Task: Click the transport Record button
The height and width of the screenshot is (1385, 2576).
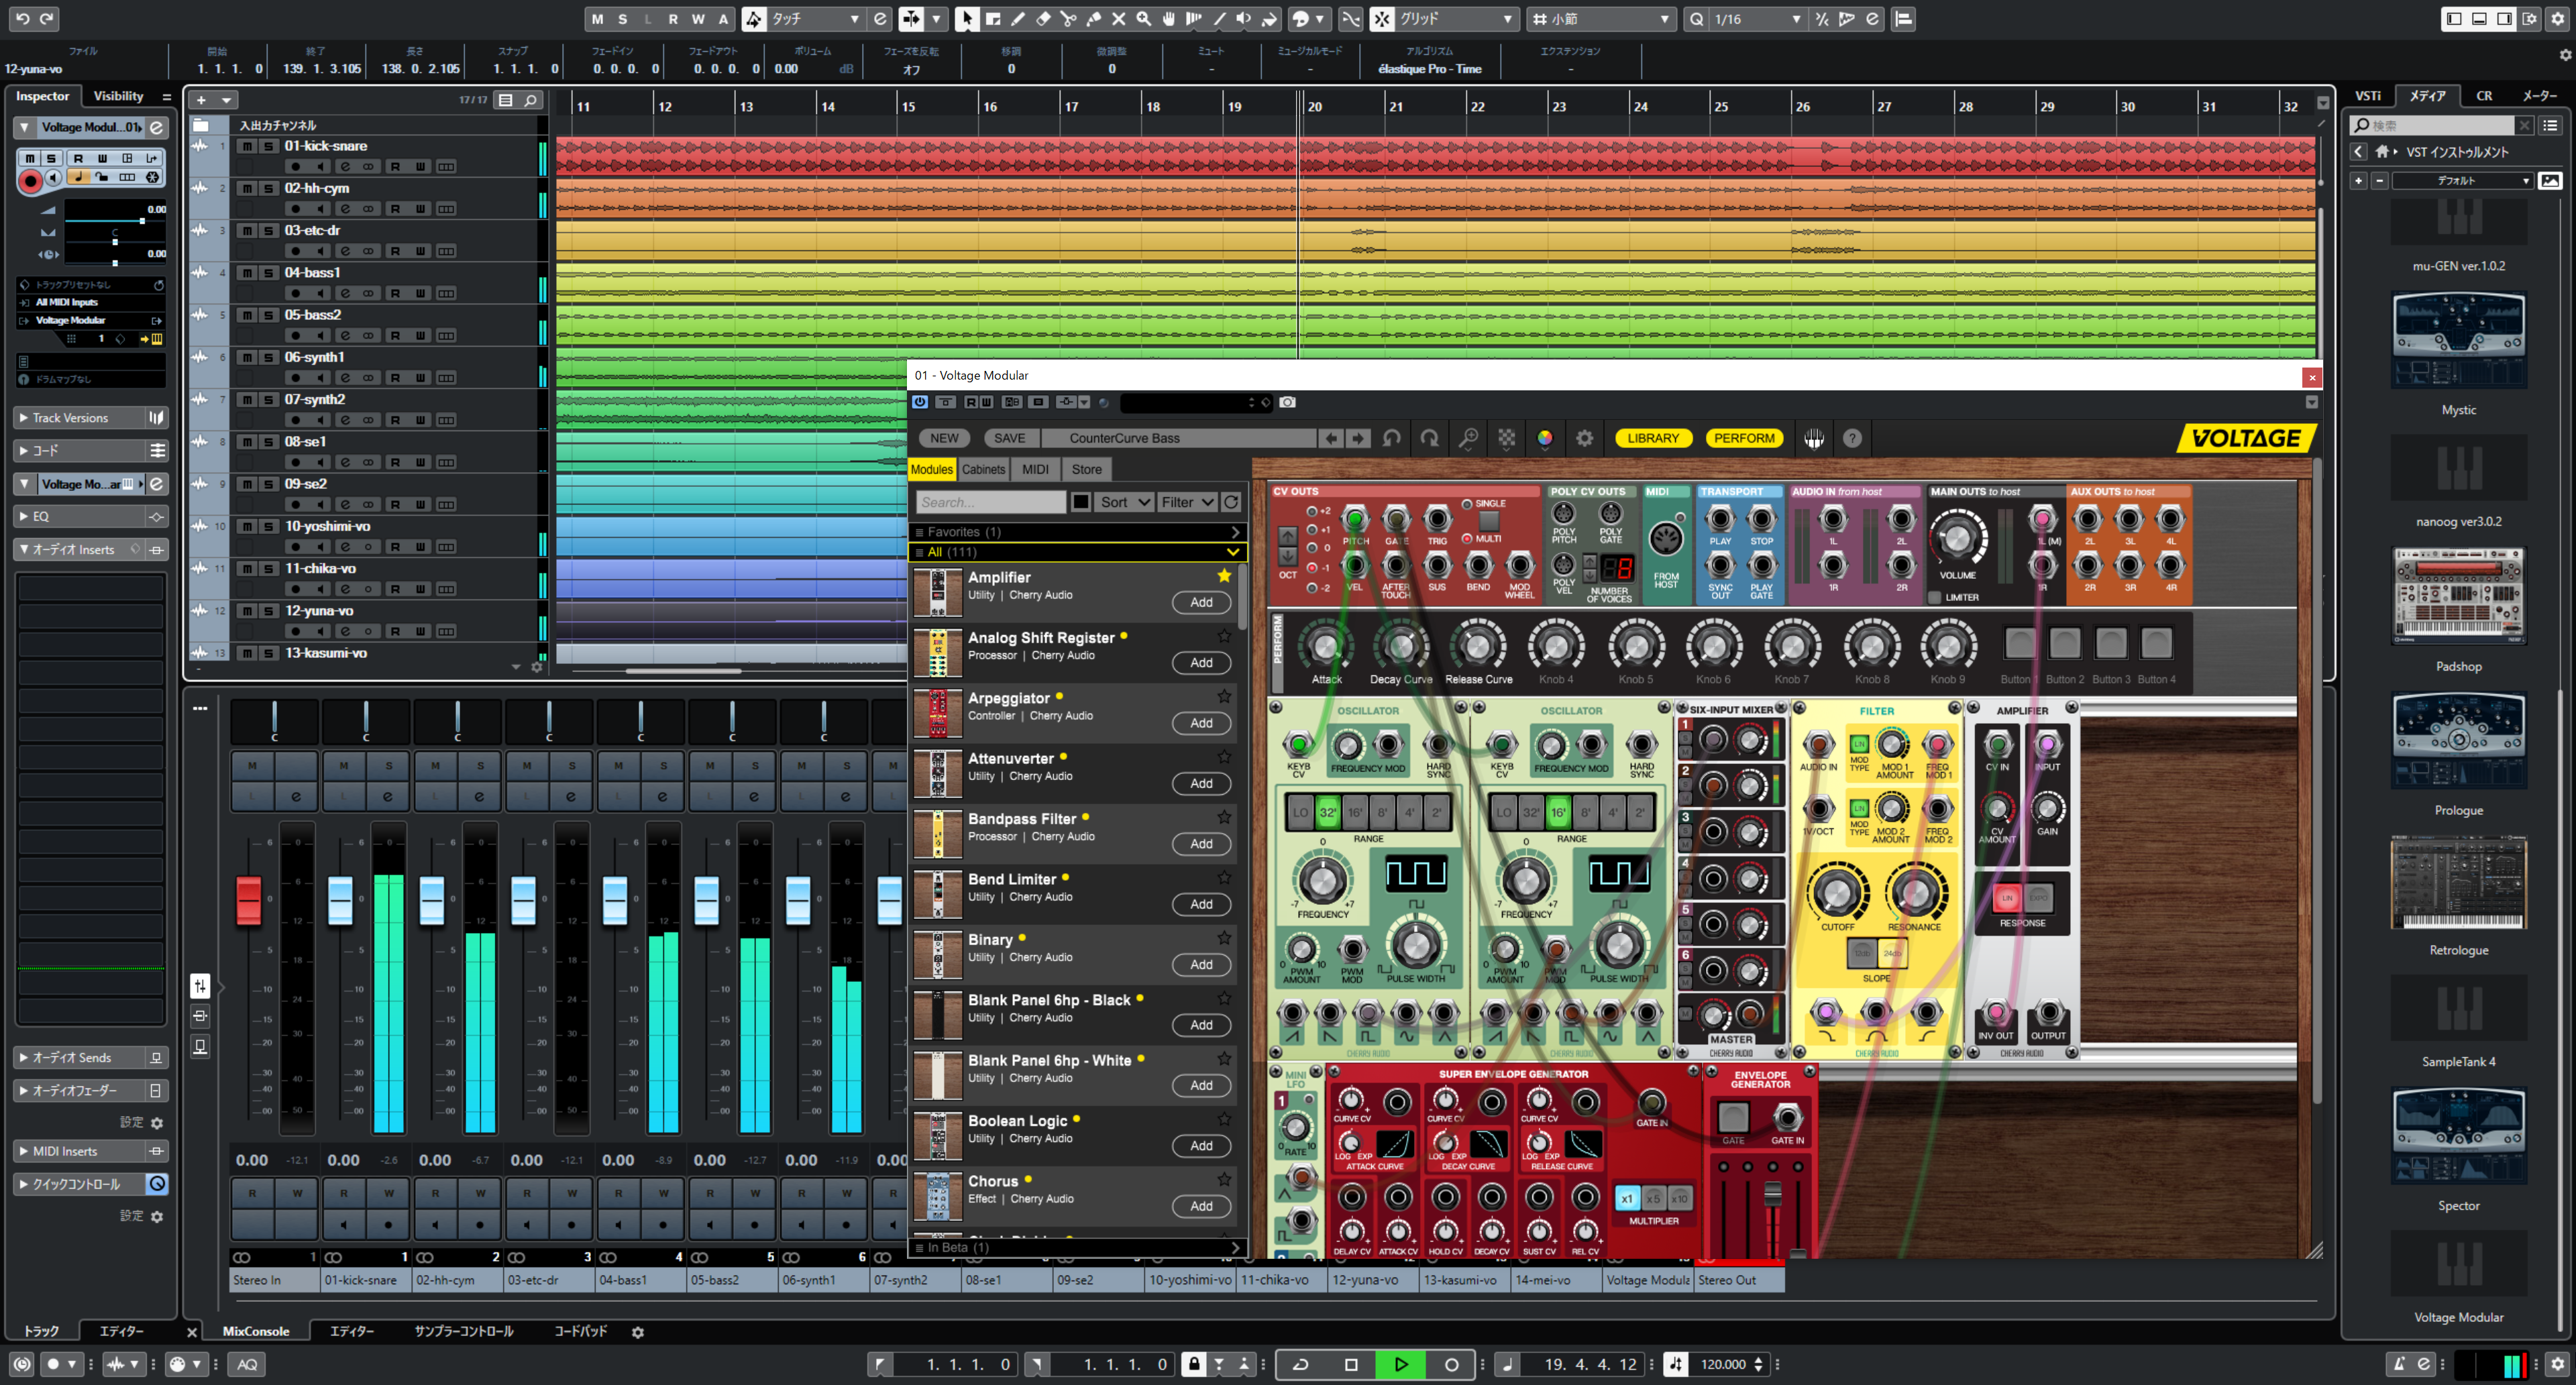Action: 1451,1364
